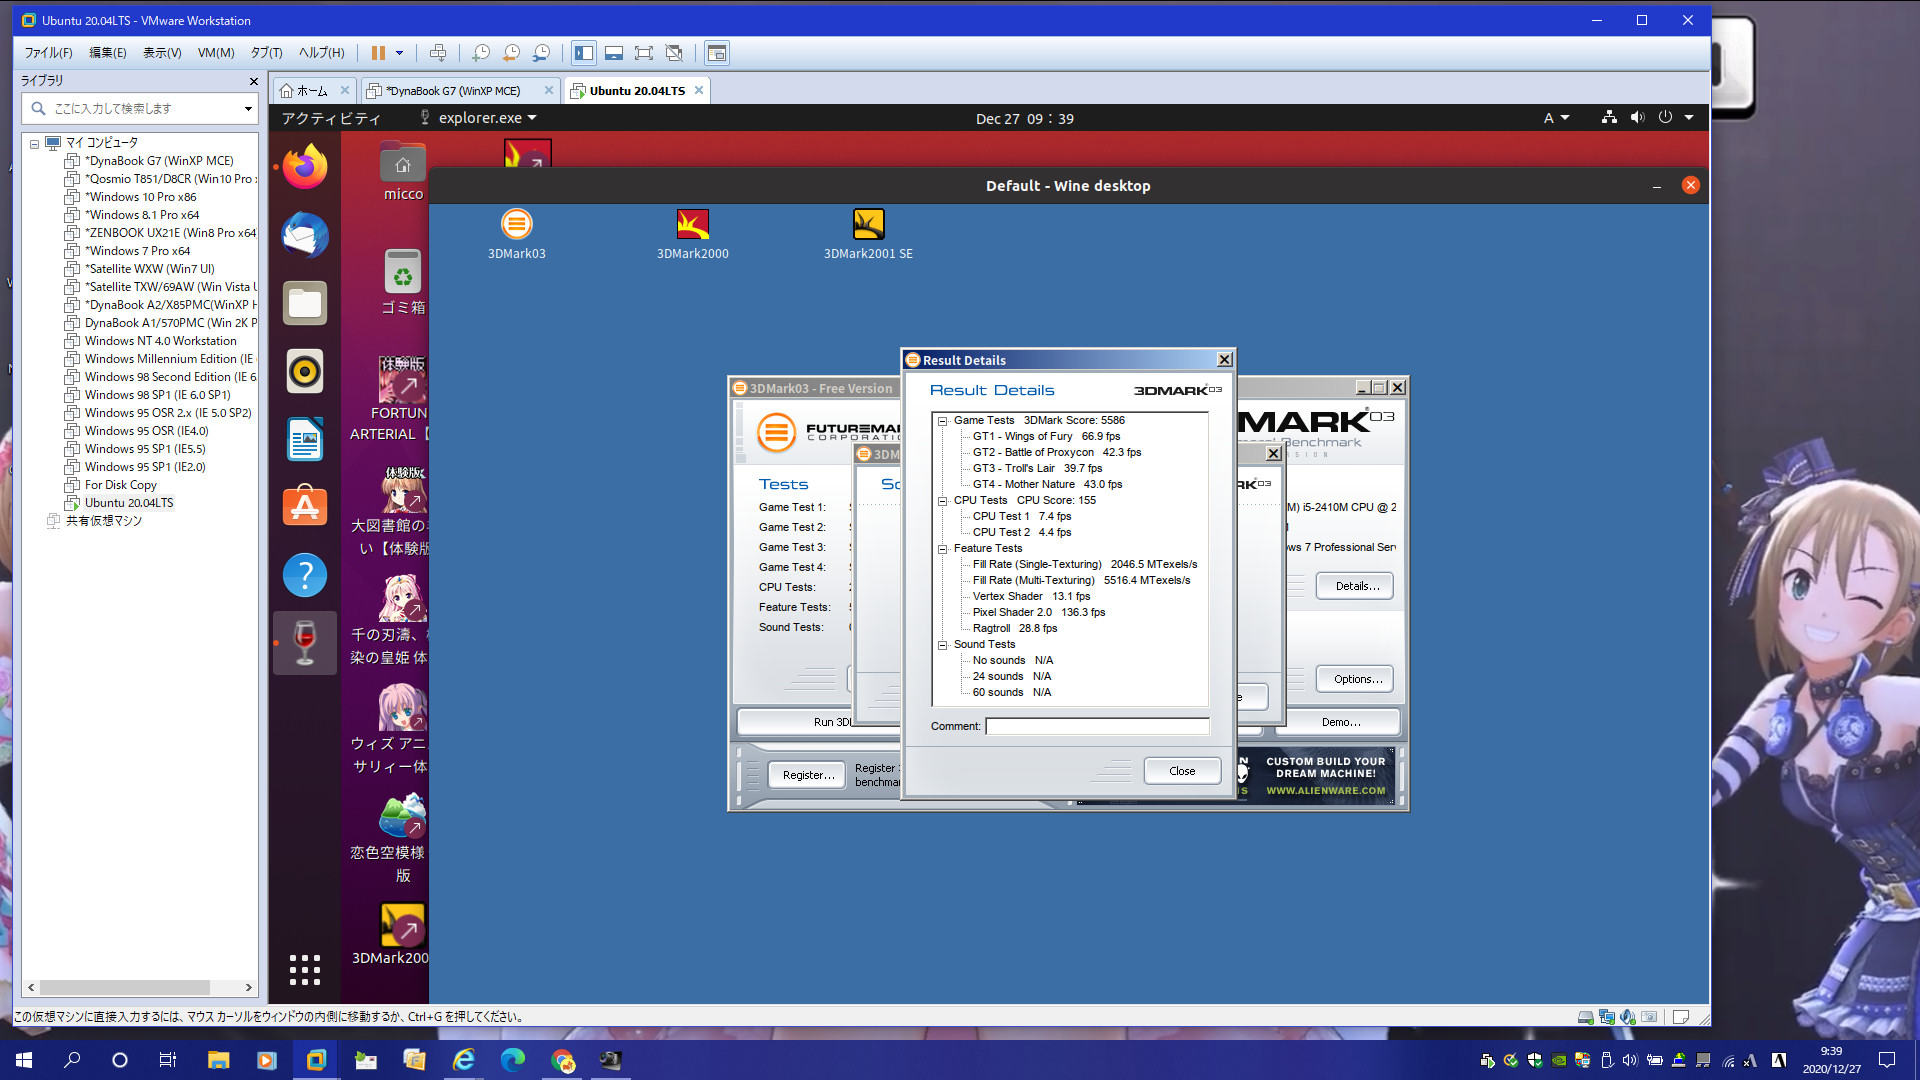Open Thunderbird mail in Ubuntu dock
This screenshot has width=1920, height=1080.
click(305, 235)
